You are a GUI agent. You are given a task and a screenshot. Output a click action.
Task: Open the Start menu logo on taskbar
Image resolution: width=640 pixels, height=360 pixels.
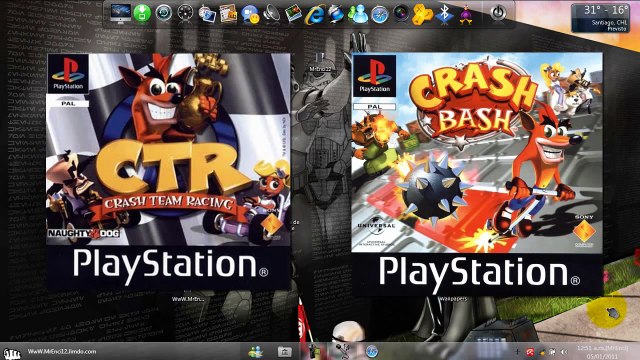click(x=11, y=353)
